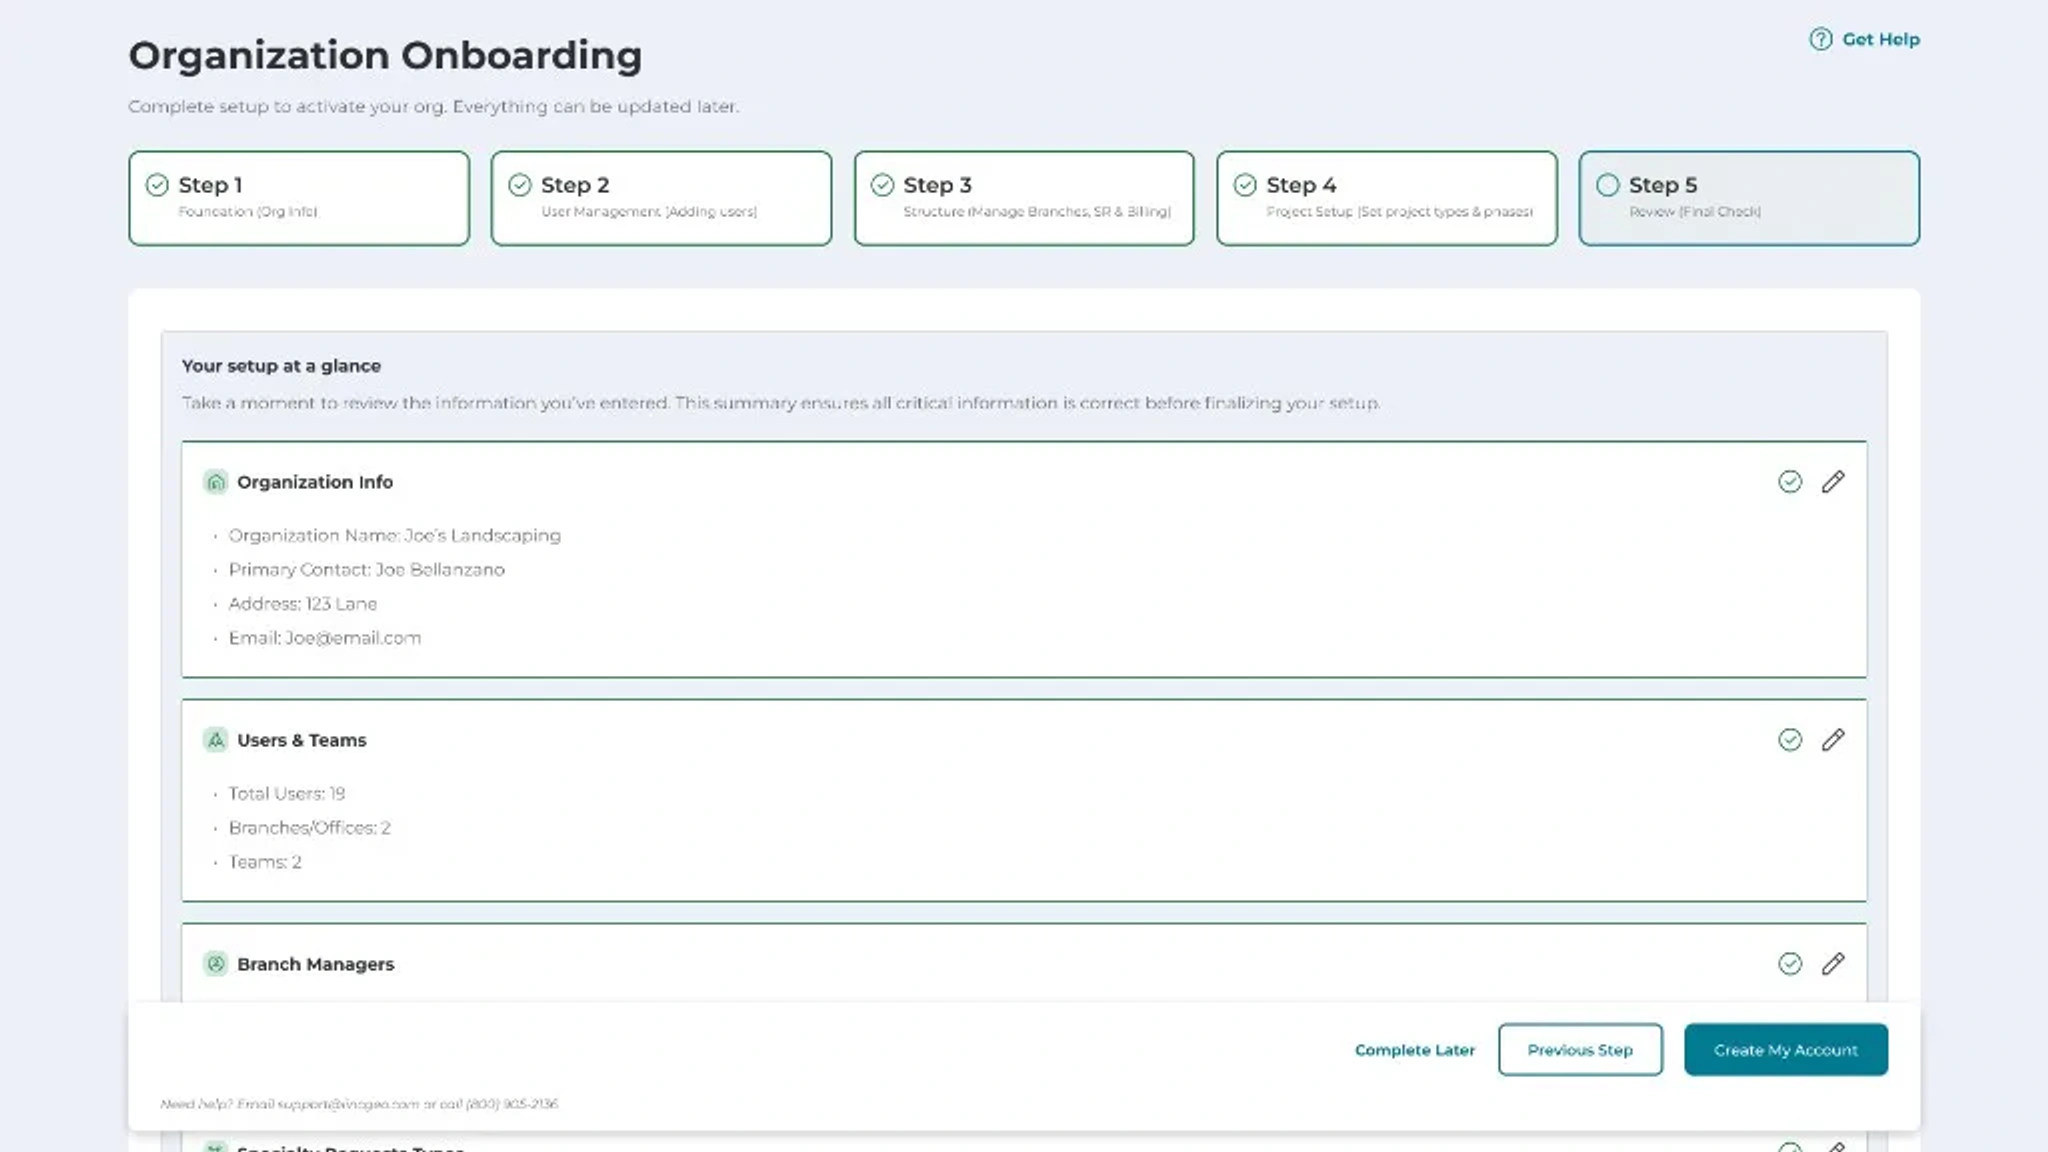Viewport: 2048px width, 1152px height.
Task: Click the Organization Info building icon
Action: tap(215, 482)
